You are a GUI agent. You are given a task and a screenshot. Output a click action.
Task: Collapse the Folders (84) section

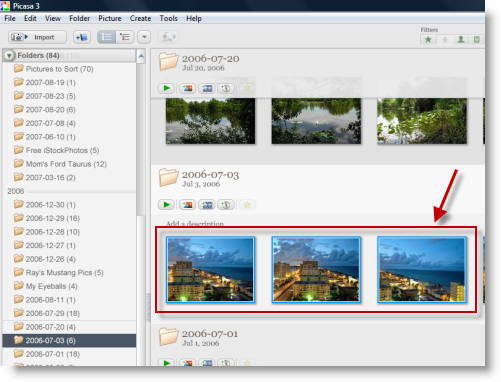(9, 55)
